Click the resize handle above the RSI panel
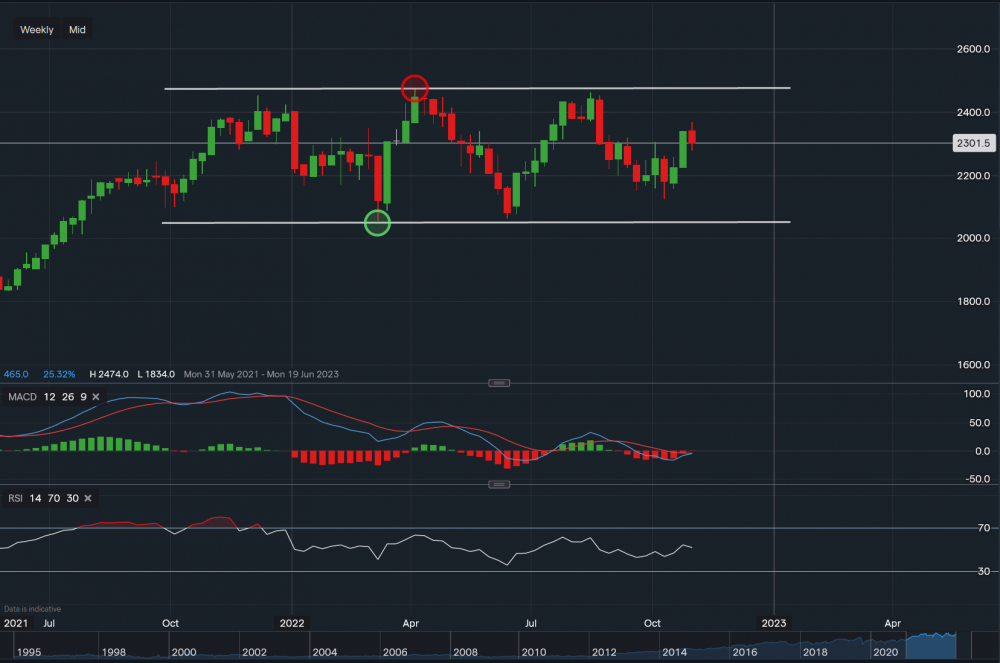 [x=499, y=483]
